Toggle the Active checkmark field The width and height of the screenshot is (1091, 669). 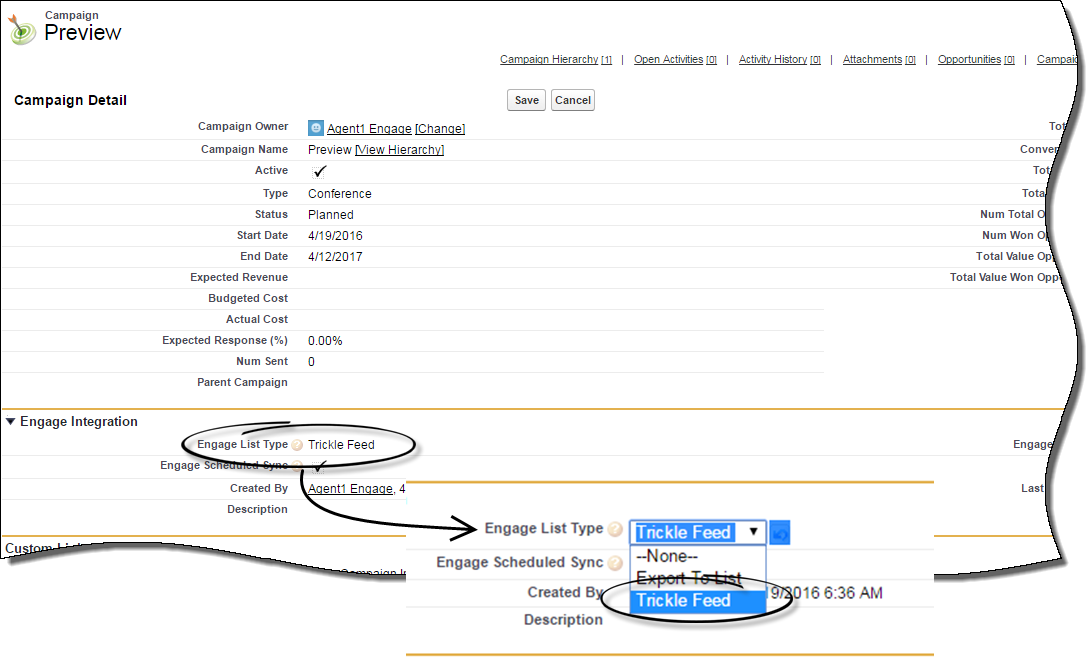click(320, 172)
